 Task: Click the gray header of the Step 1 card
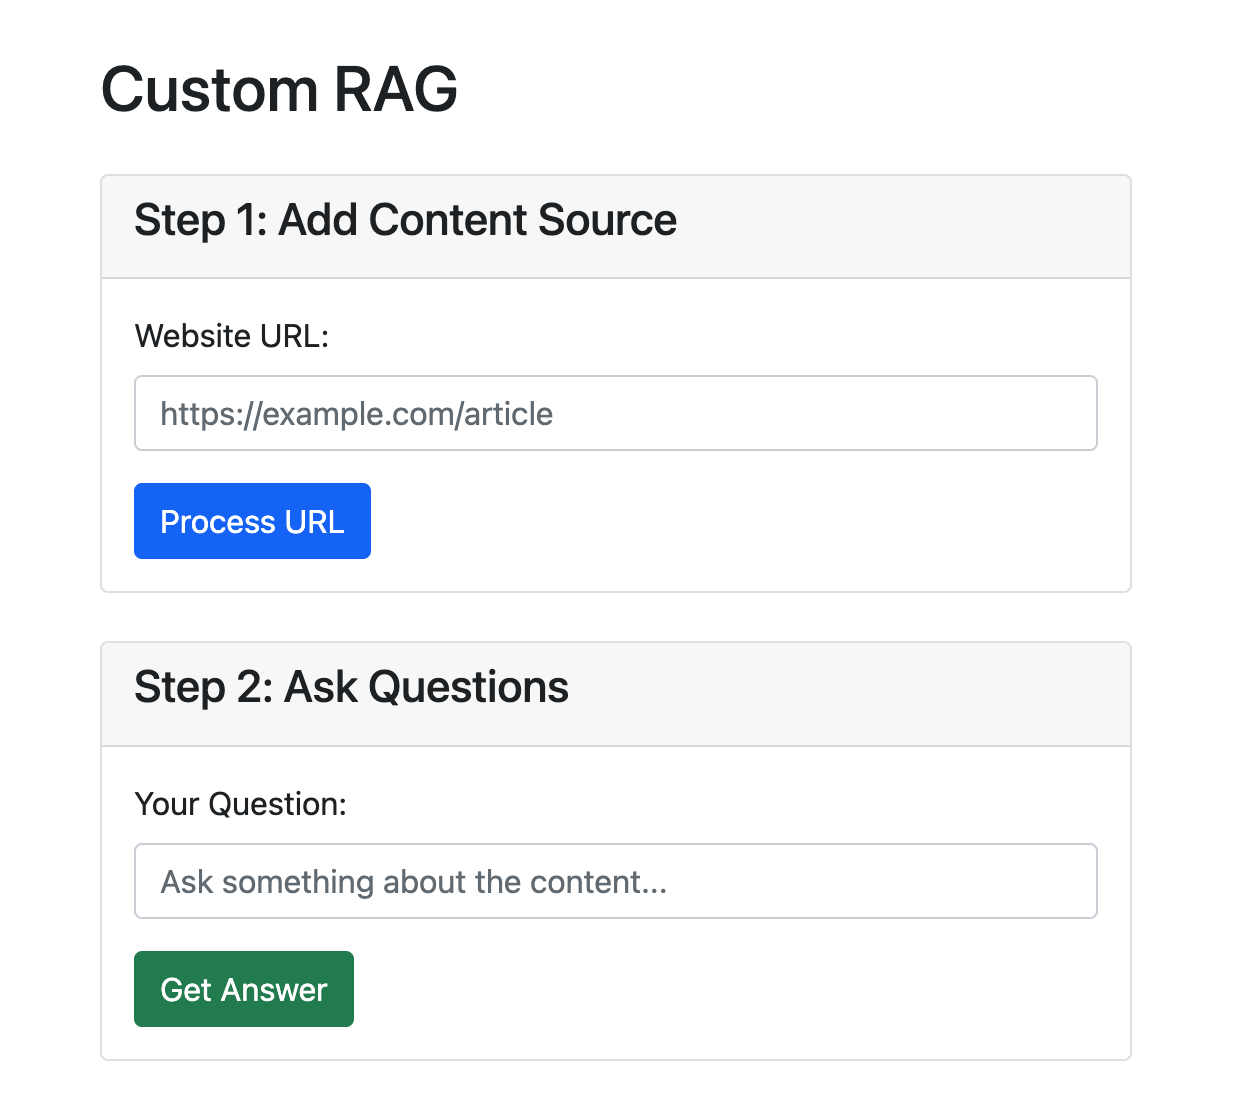pyautogui.click(x=900, y=227)
